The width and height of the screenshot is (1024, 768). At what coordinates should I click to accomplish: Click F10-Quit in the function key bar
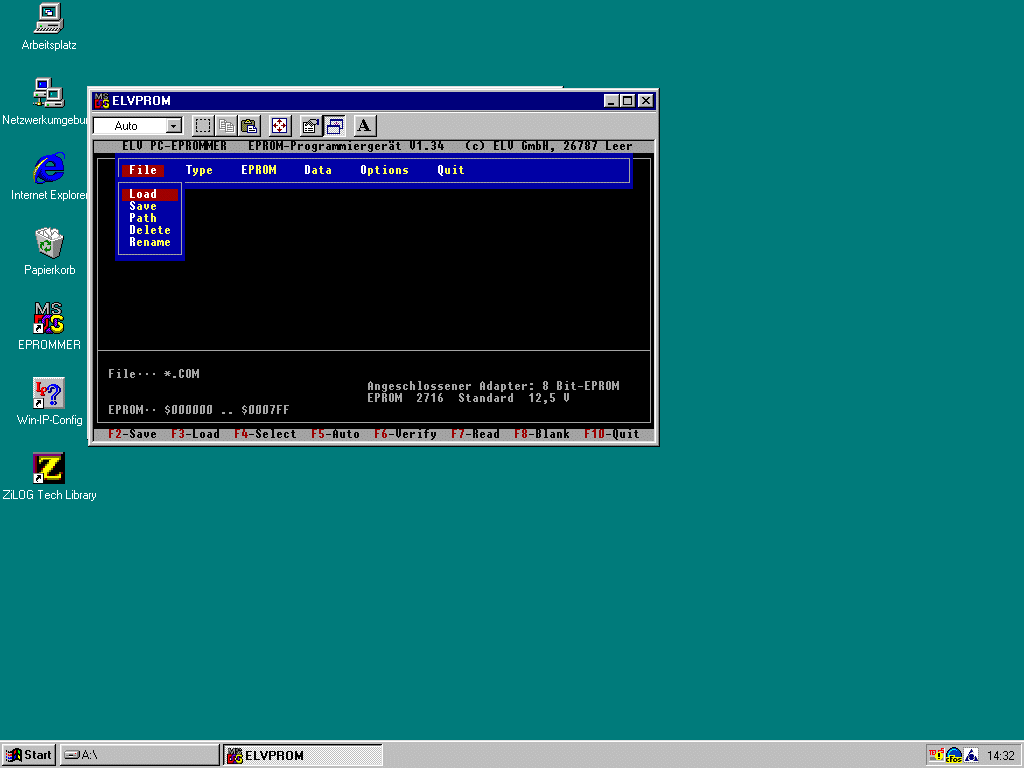pos(612,434)
